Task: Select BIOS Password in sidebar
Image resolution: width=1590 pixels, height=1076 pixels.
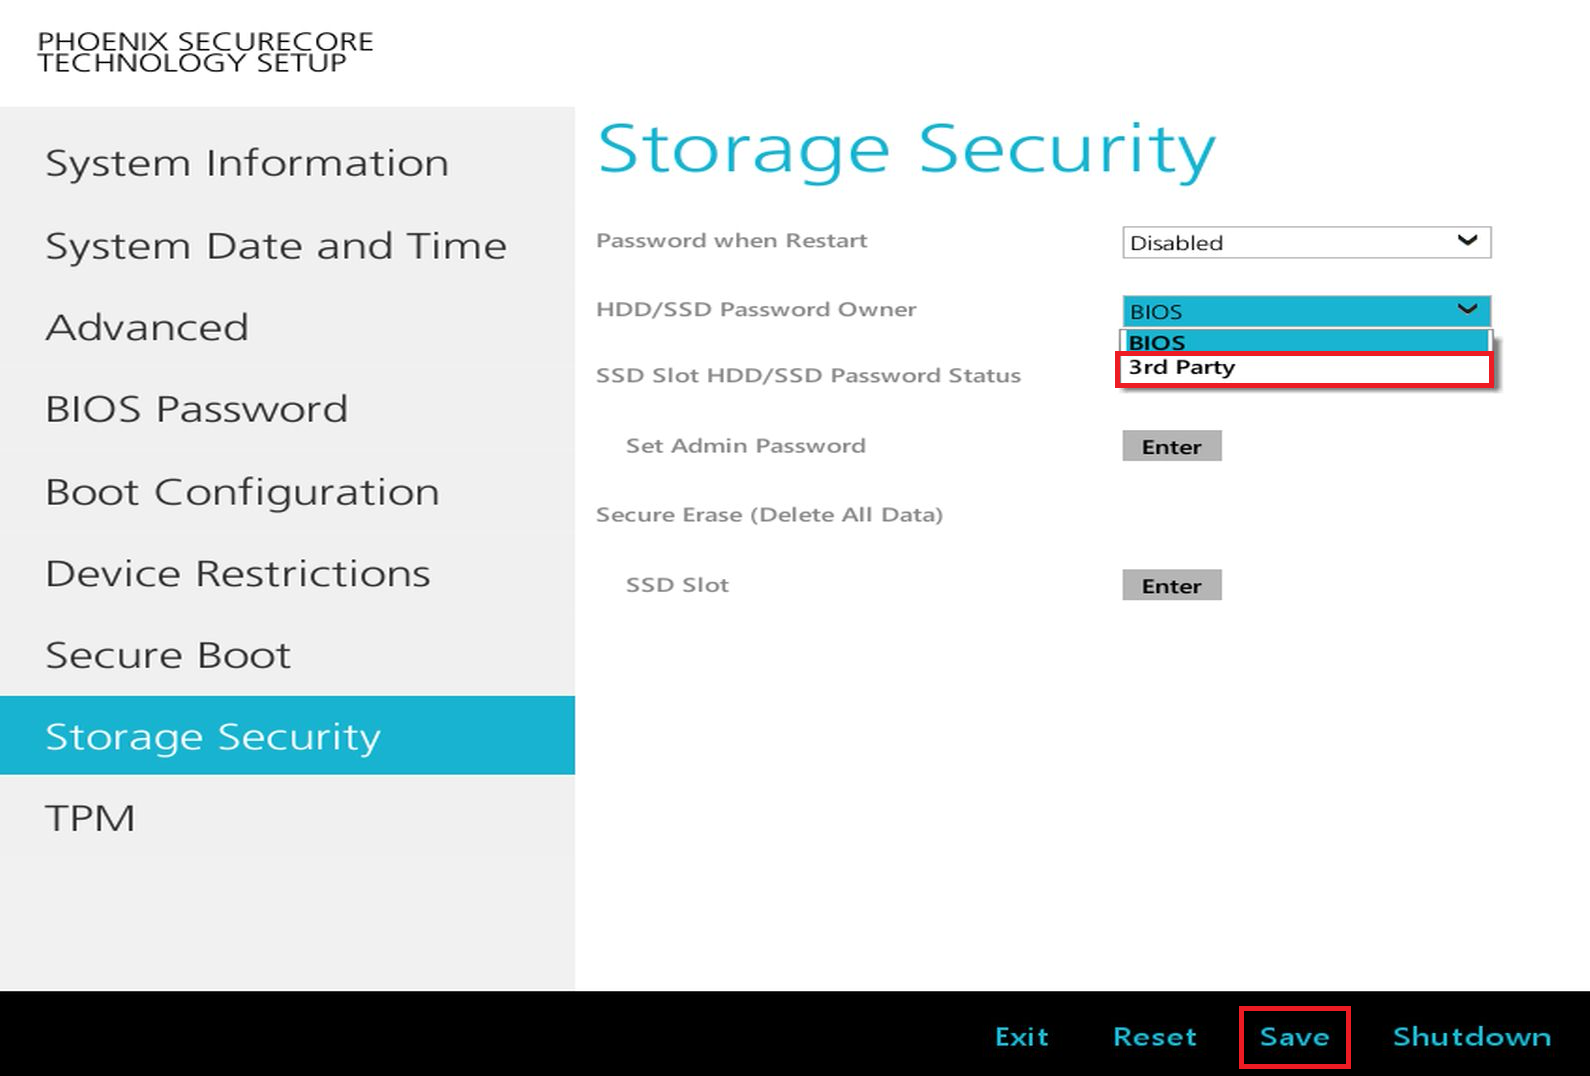Action: [x=197, y=409]
